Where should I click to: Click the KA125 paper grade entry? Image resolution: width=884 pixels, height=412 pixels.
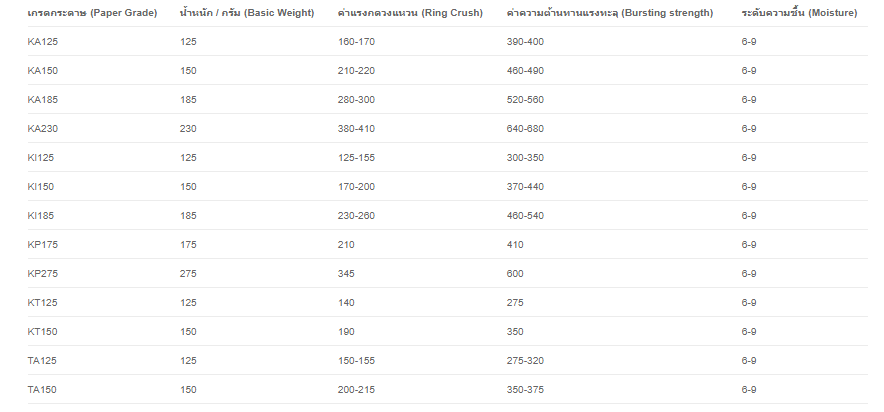(x=42, y=42)
